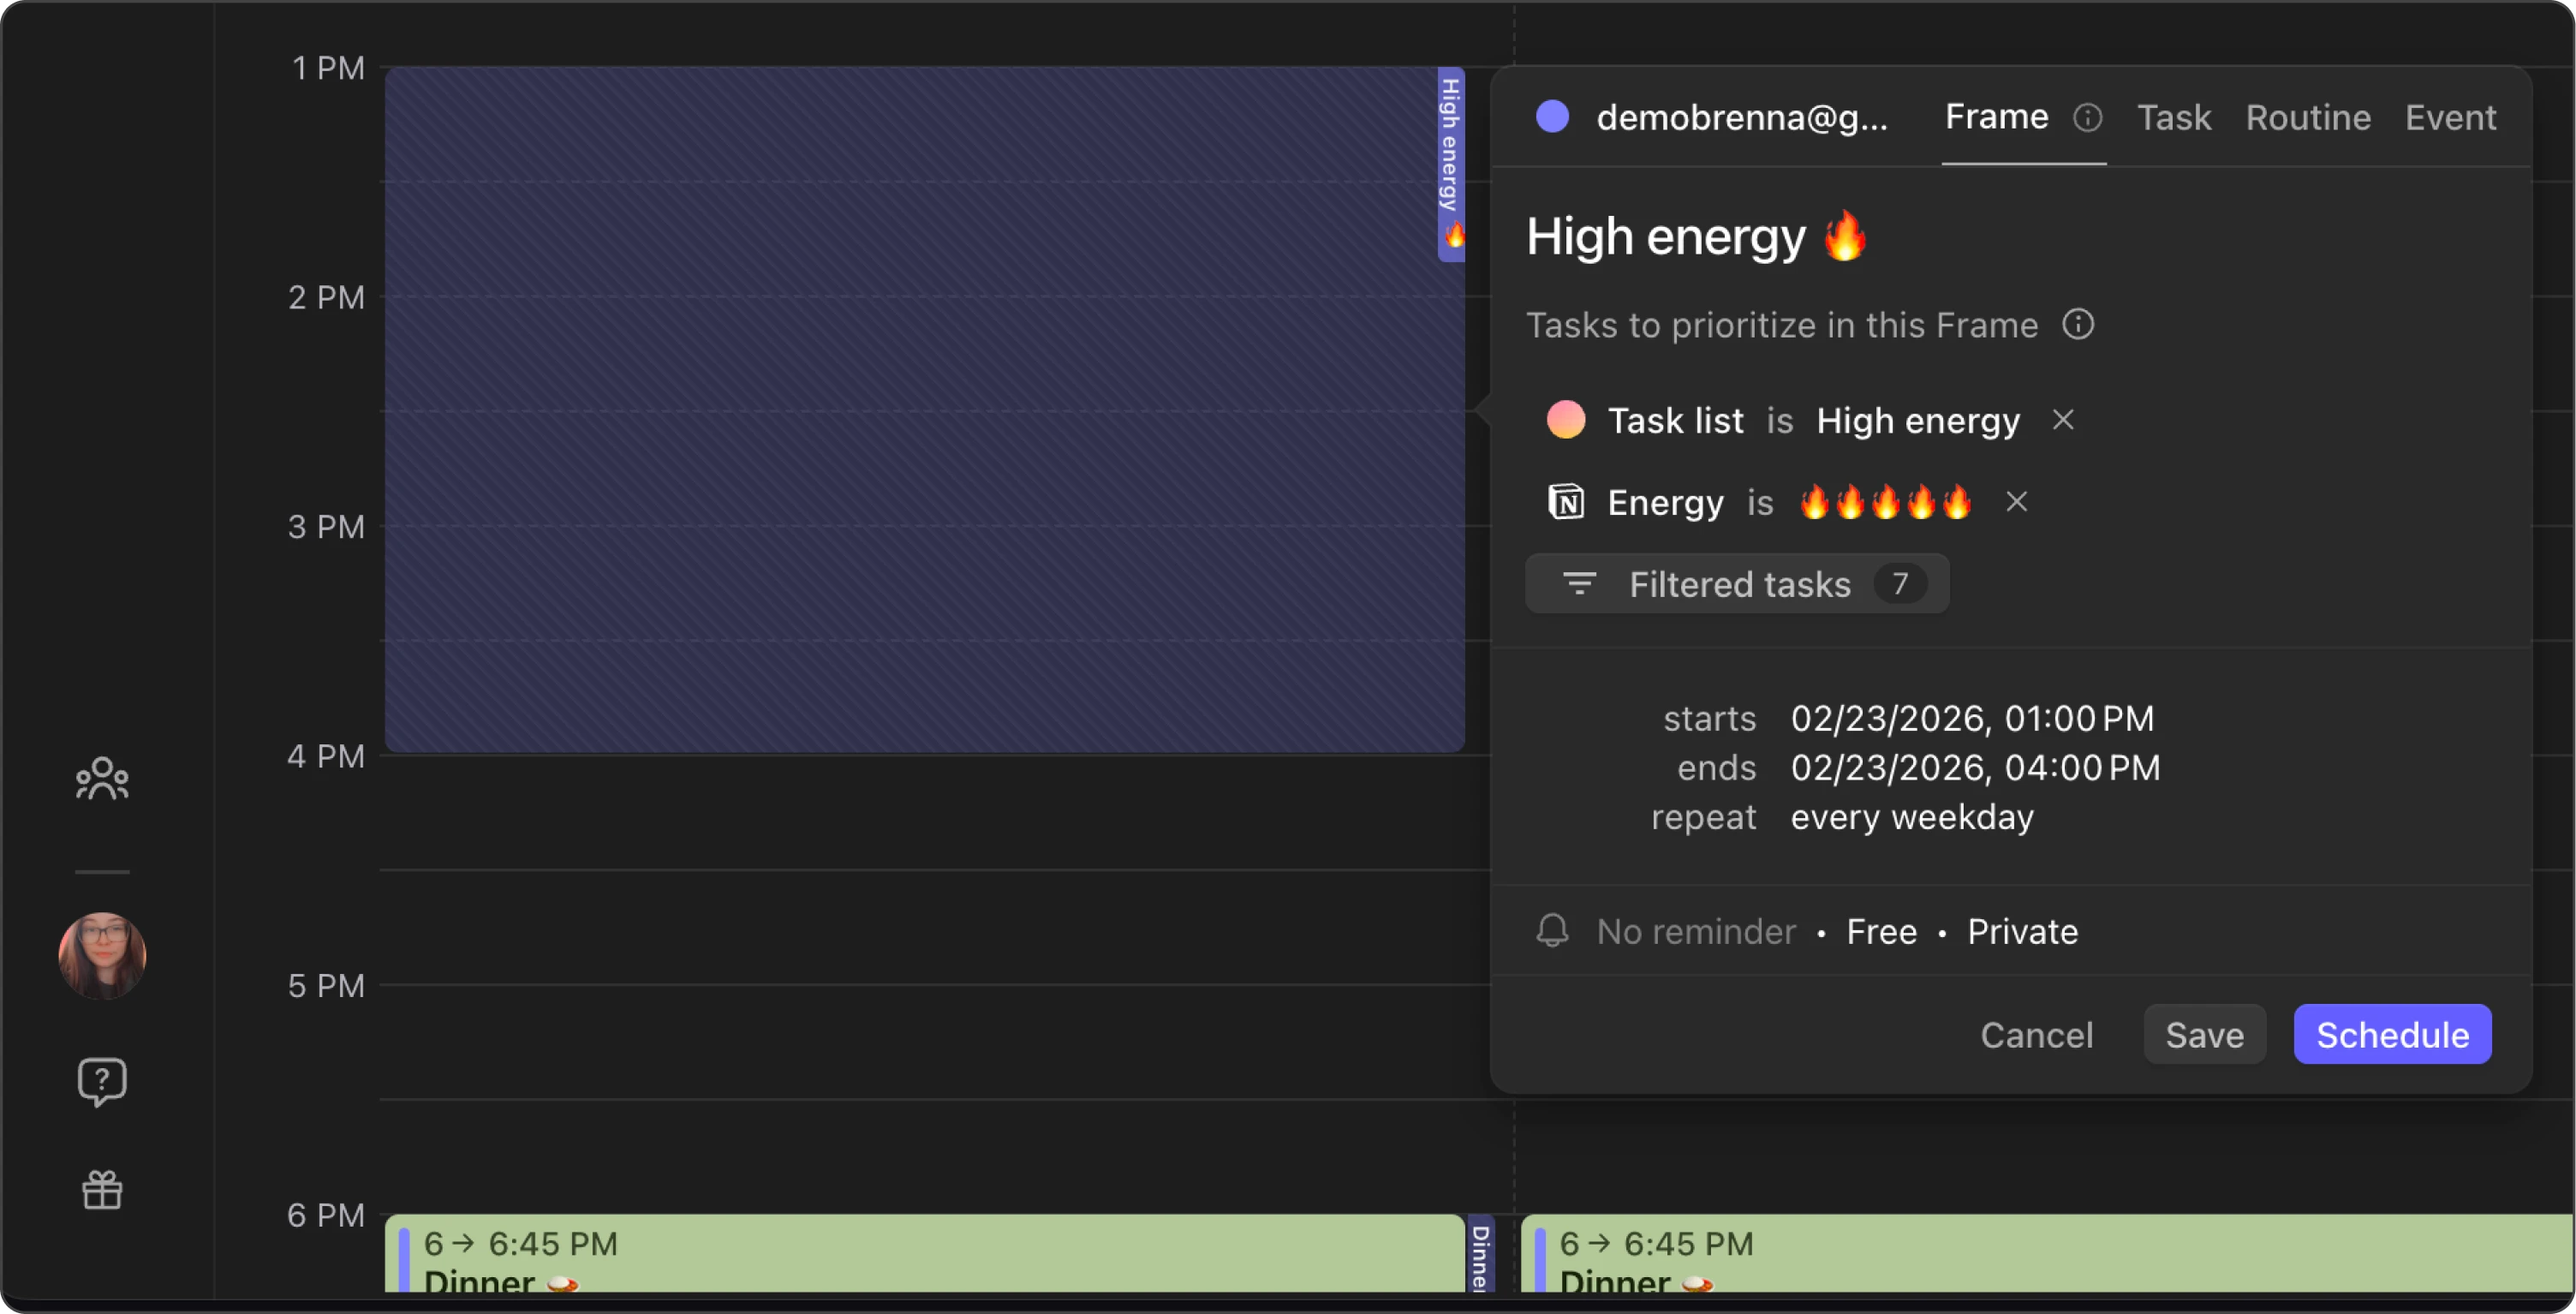Click the info icon next to Frame tab
Viewport: 2576px width, 1314px height.
(2090, 117)
